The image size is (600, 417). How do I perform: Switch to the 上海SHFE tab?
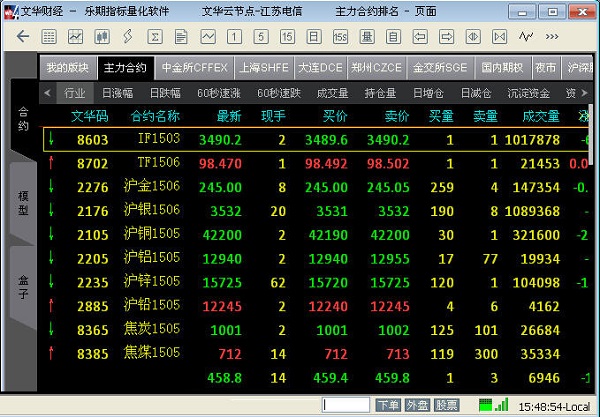pos(263,68)
